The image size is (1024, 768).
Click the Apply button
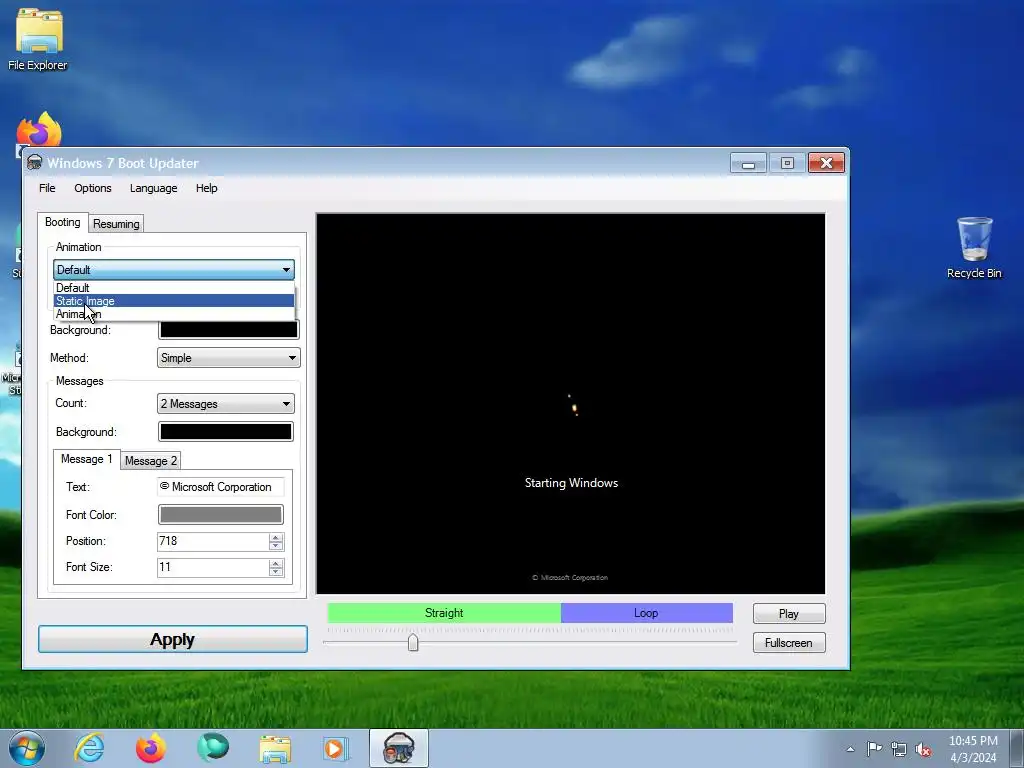(172, 639)
